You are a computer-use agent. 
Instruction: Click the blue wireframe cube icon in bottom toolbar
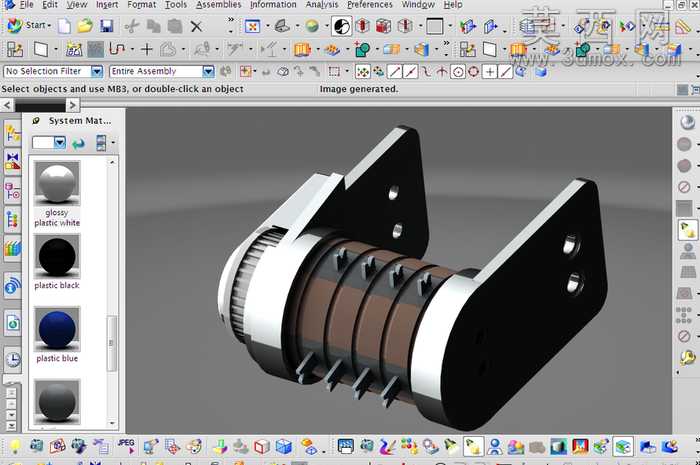click(284, 446)
